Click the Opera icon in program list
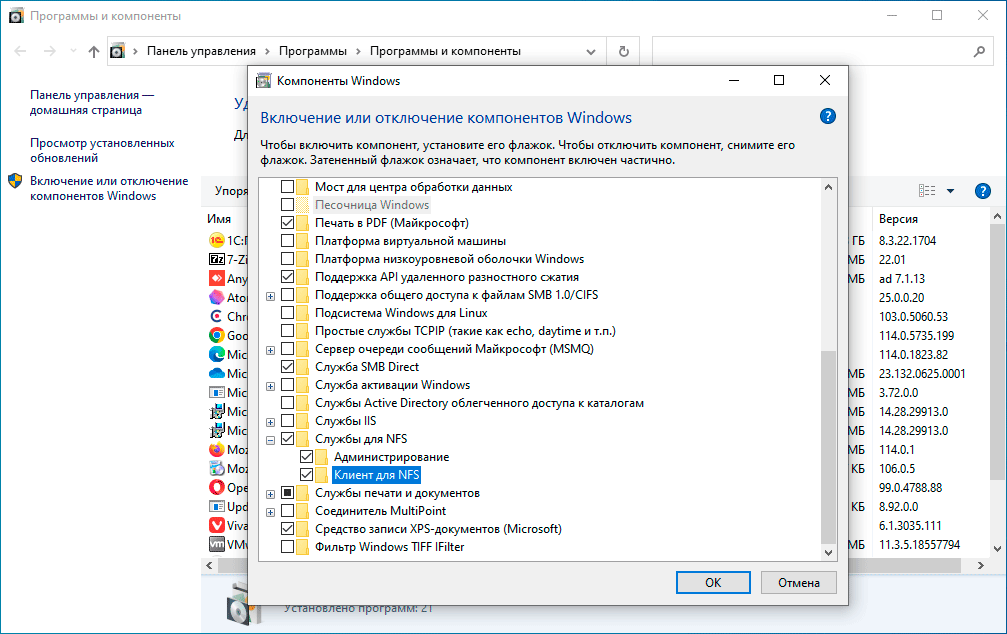This screenshot has width=1007, height=634. tap(216, 488)
